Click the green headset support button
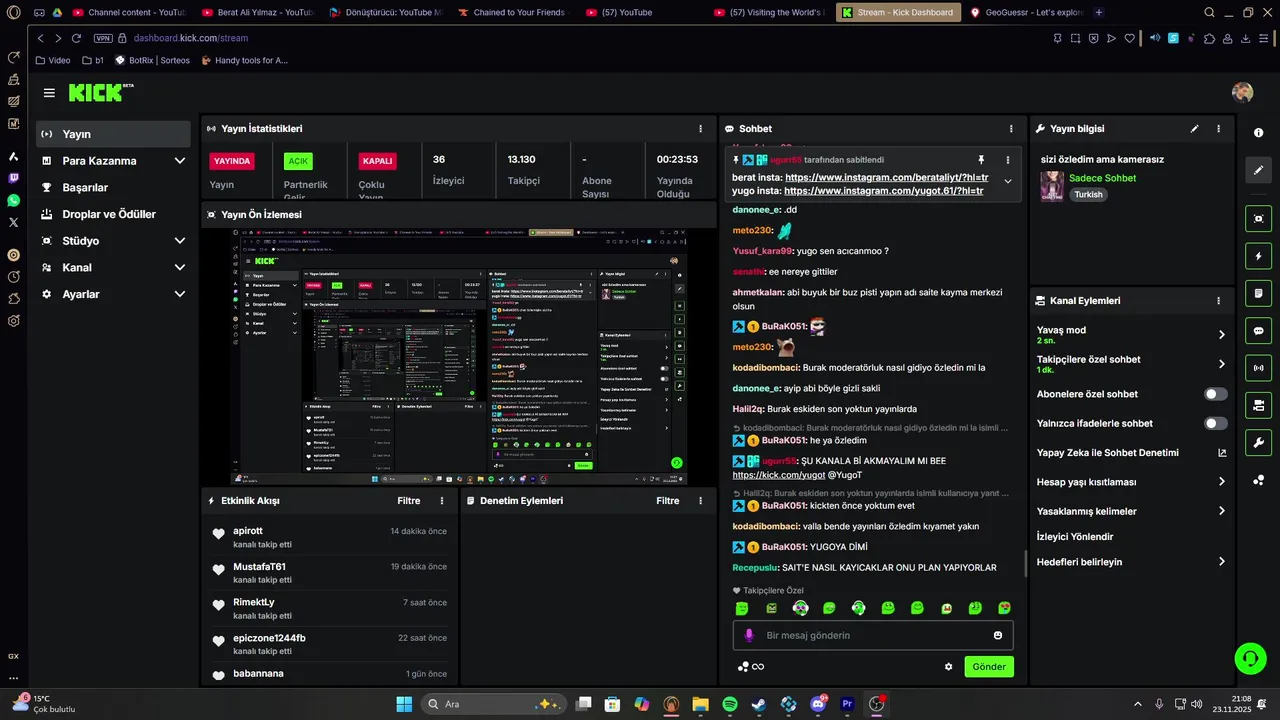 pyautogui.click(x=1250, y=657)
